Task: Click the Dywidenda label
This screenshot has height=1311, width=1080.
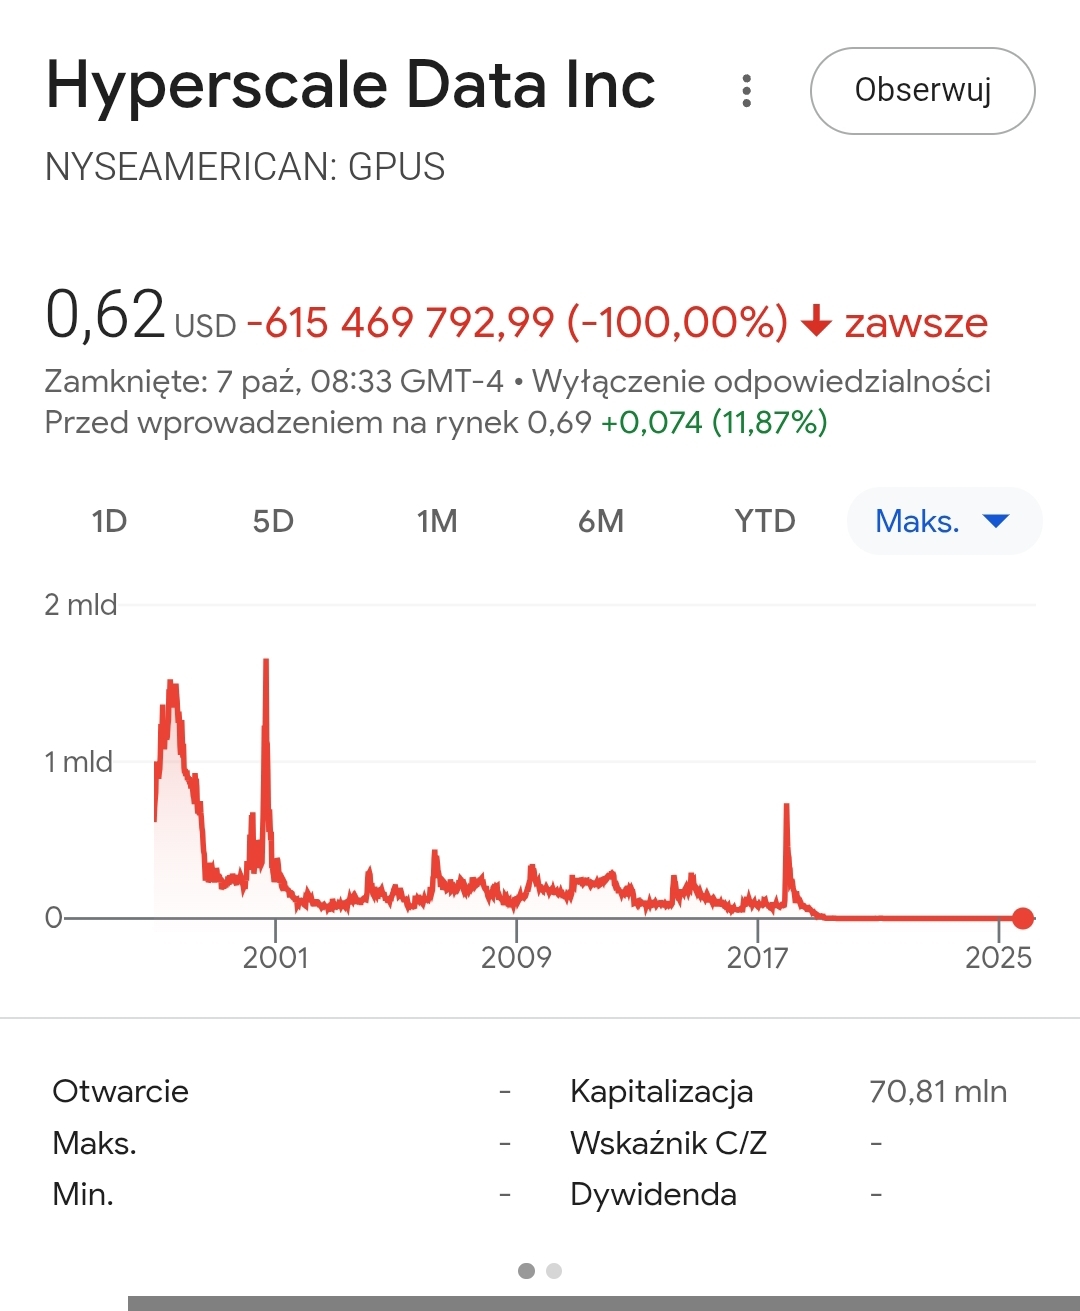Action: pyautogui.click(x=653, y=1194)
